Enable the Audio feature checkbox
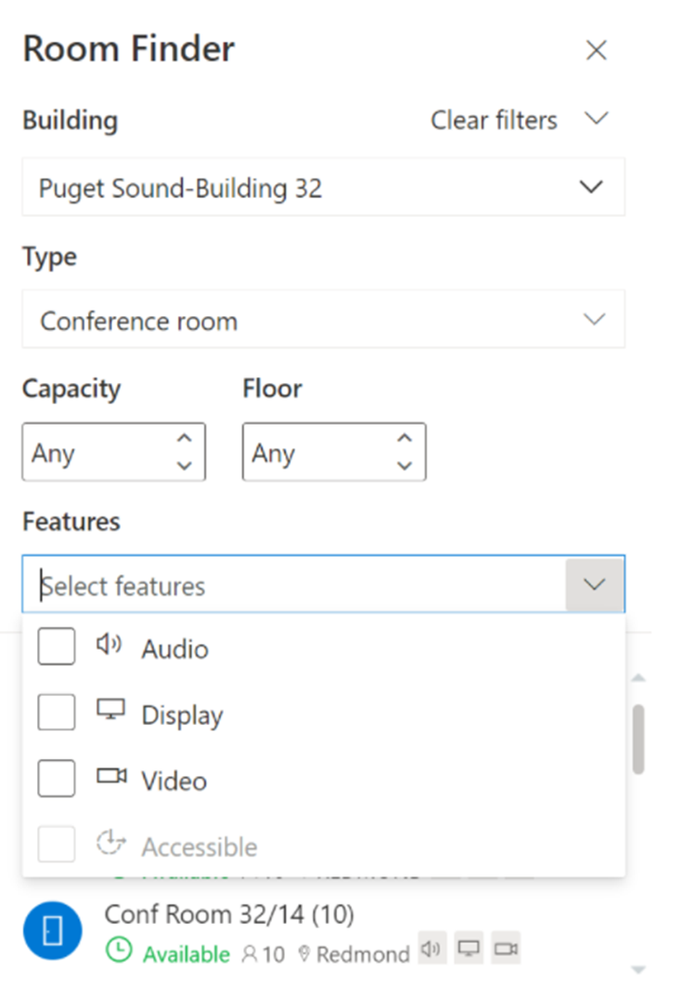 coord(56,647)
